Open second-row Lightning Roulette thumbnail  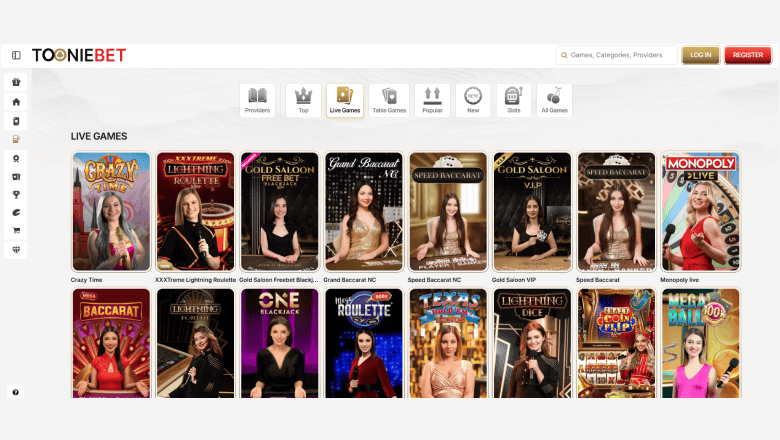coord(195,343)
